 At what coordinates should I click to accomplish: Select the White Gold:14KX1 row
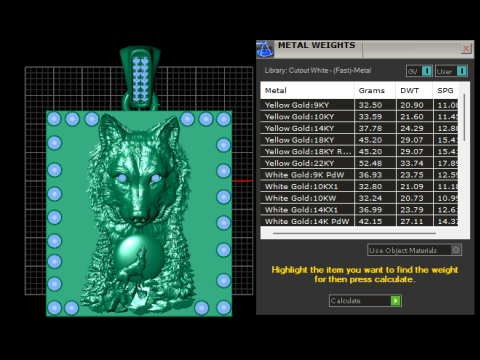tap(359, 210)
